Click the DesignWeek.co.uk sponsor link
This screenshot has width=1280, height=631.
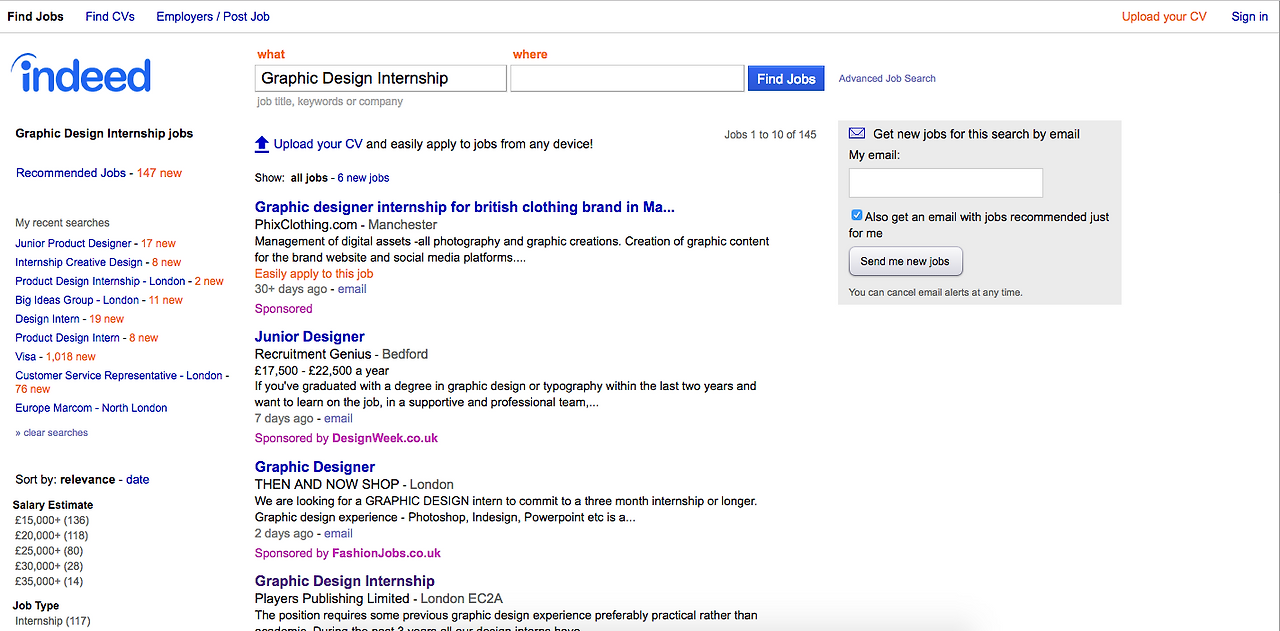pos(385,438)
